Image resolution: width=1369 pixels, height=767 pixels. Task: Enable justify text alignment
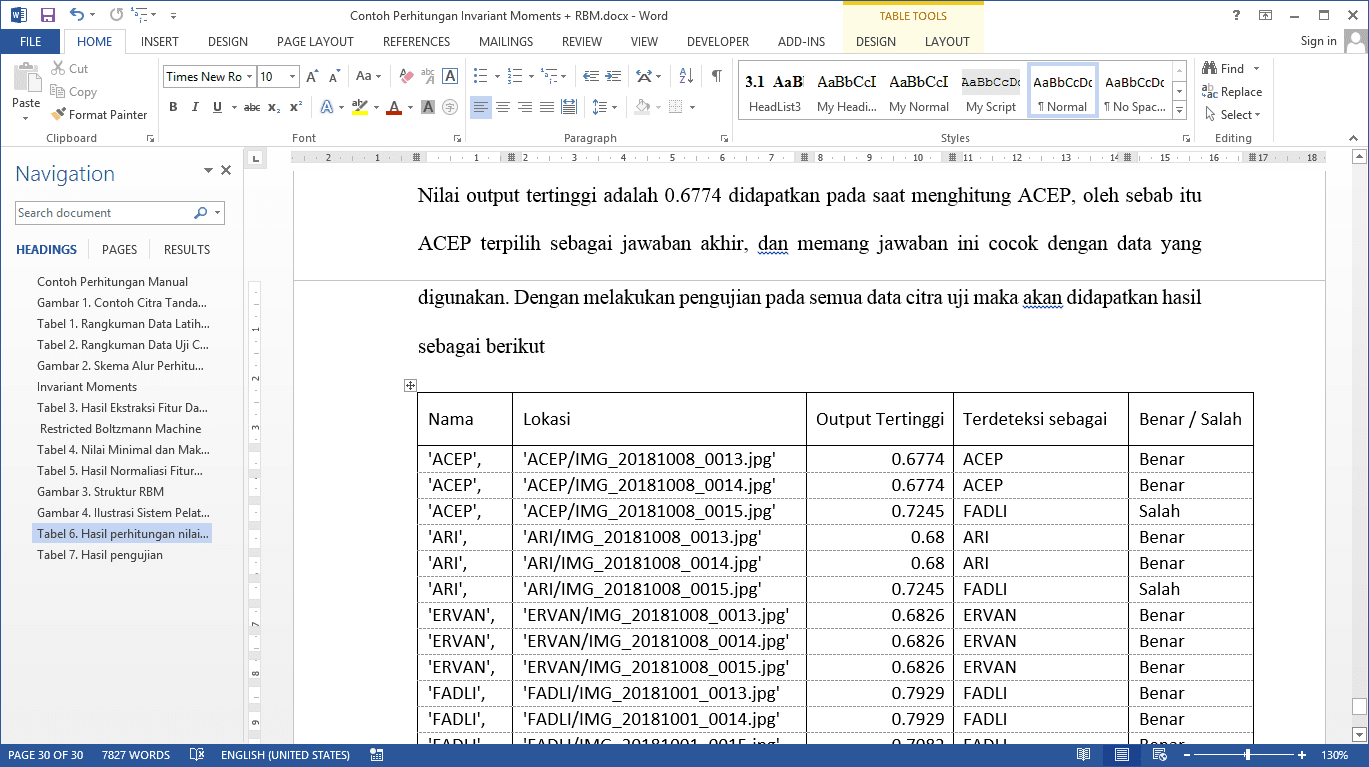pyautogui.click(x=546, y=107)
